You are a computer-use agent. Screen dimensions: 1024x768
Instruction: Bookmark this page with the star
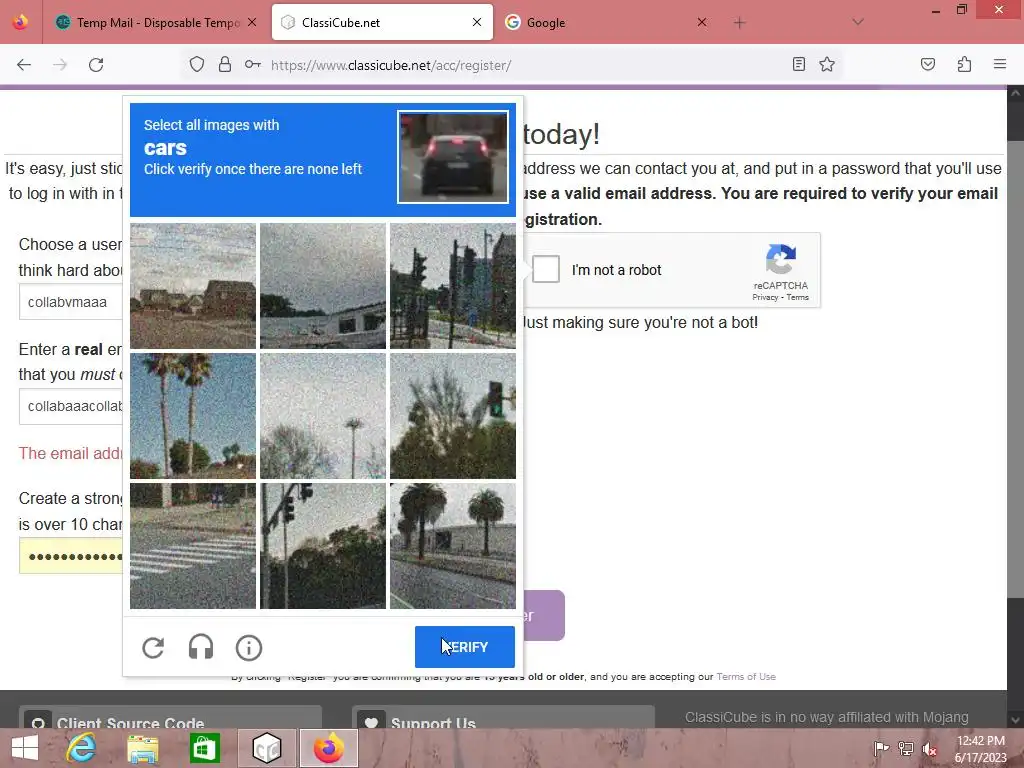[827, 64]
